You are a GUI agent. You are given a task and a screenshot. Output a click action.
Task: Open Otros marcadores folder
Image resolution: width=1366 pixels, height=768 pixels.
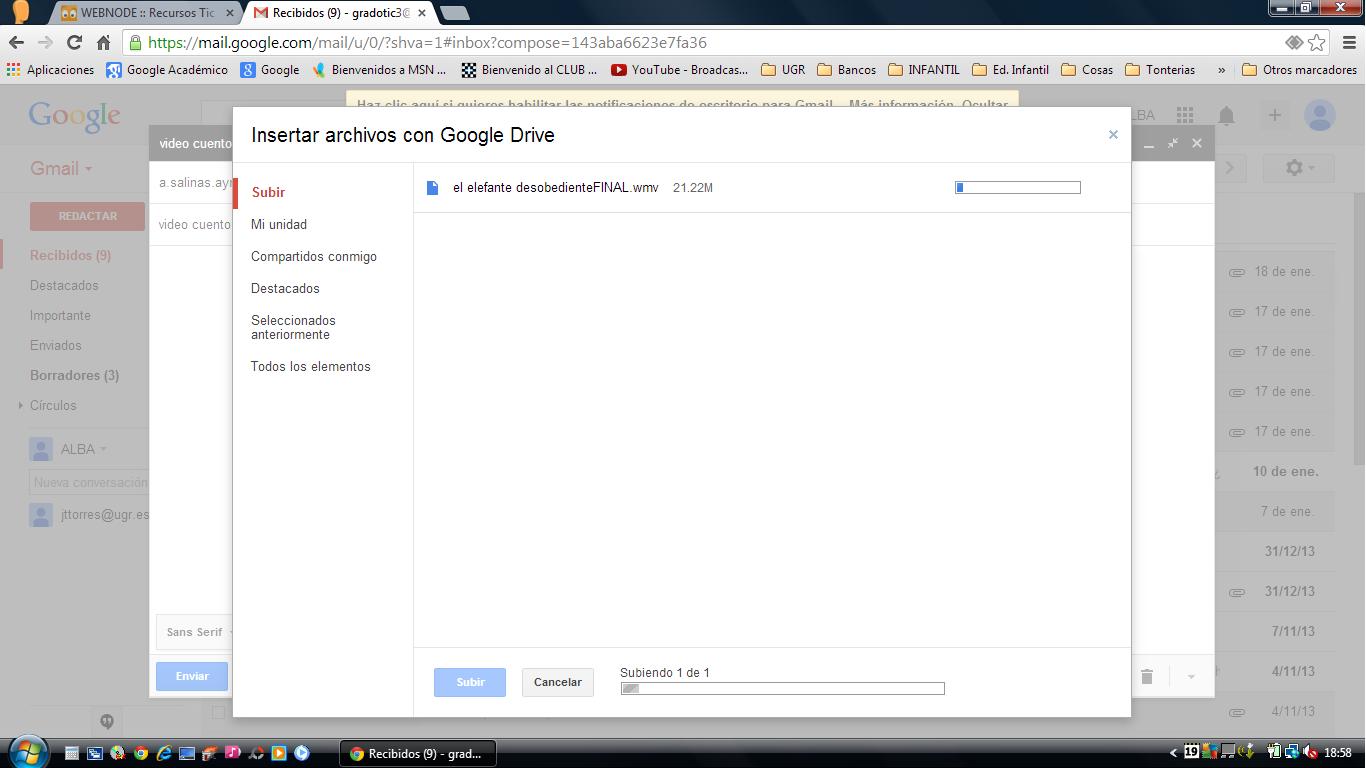tap(1300, 70)
